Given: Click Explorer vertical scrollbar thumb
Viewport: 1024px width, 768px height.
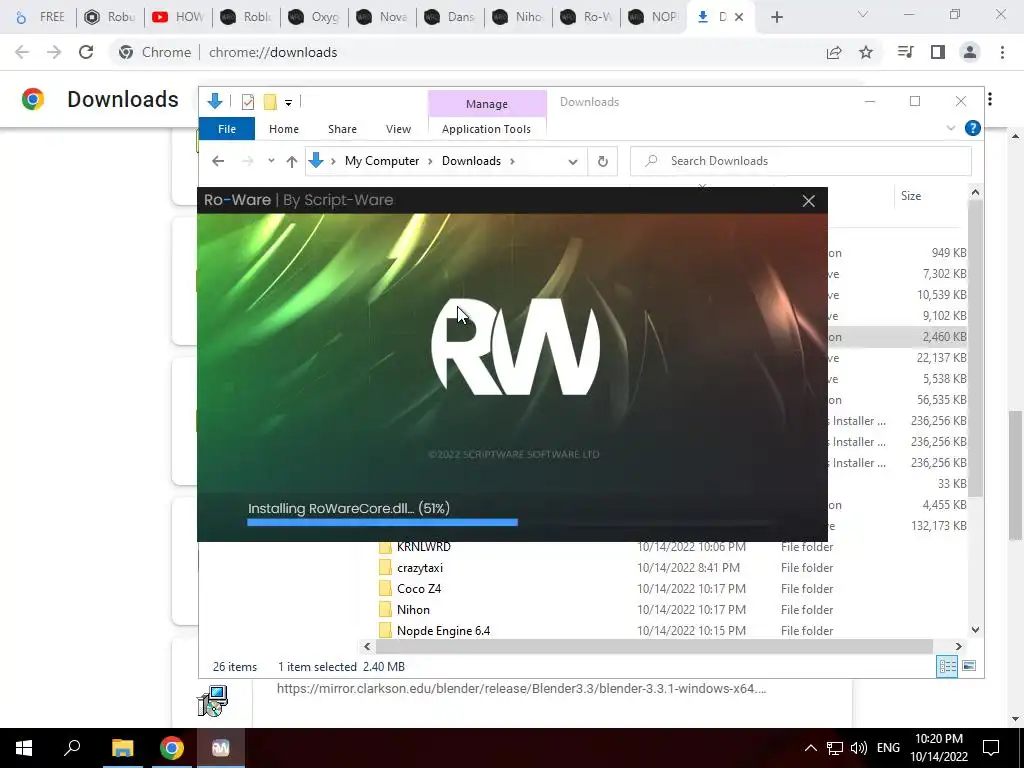Looking at the screenshot, I should 975,348.
